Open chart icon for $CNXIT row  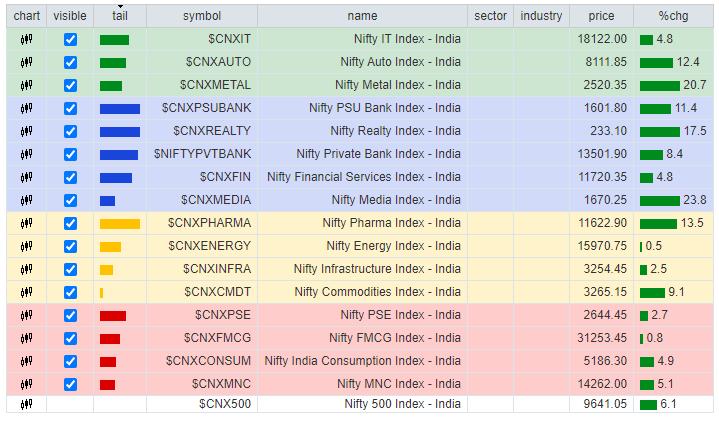click(26, 39)
